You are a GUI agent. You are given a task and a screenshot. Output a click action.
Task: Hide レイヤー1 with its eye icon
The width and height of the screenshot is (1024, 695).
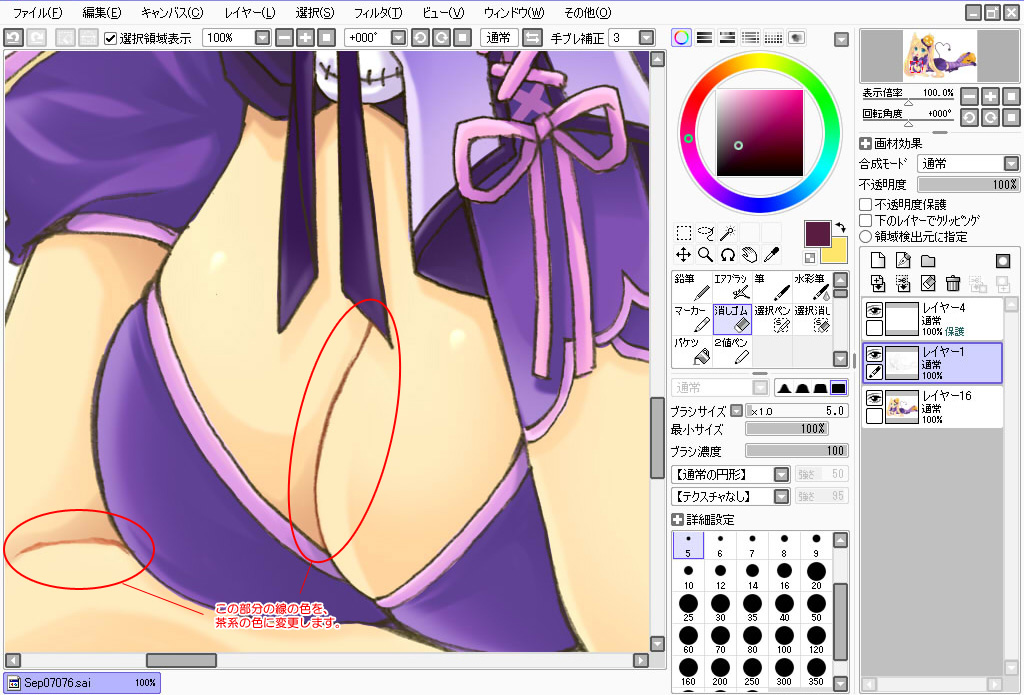click(874, 354)
